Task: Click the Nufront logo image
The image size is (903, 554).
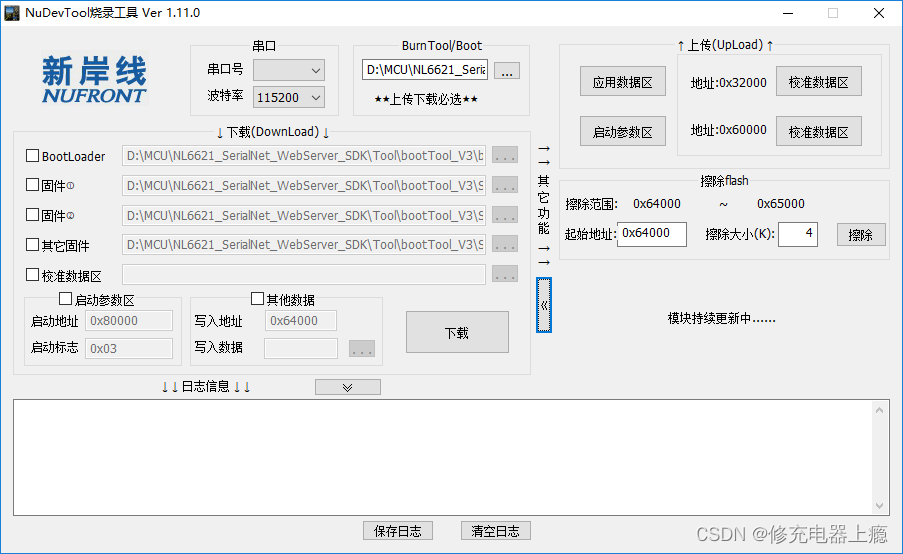Action: (x=95, y=79)
